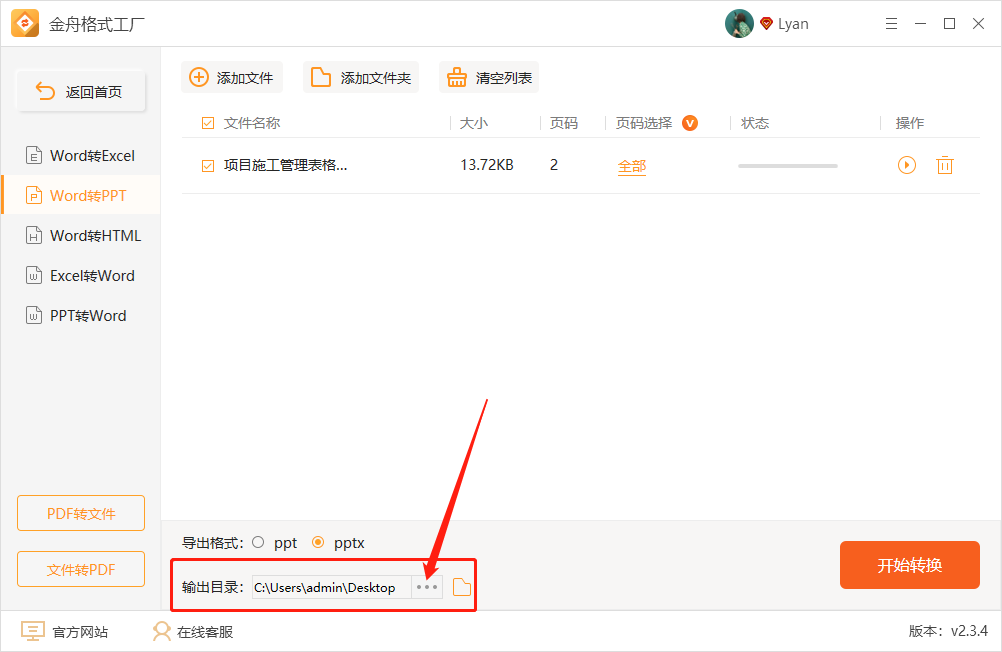Image resolution: width=1002 pixels, height=652 pixels.
Task: Click the 13.72KB file size cell
Action: (x=487, y=165)
